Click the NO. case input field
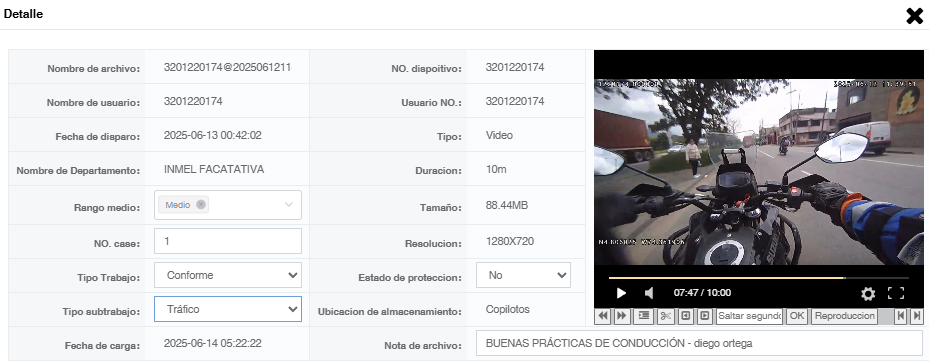The image size is (929, 362). click(228, 241)
